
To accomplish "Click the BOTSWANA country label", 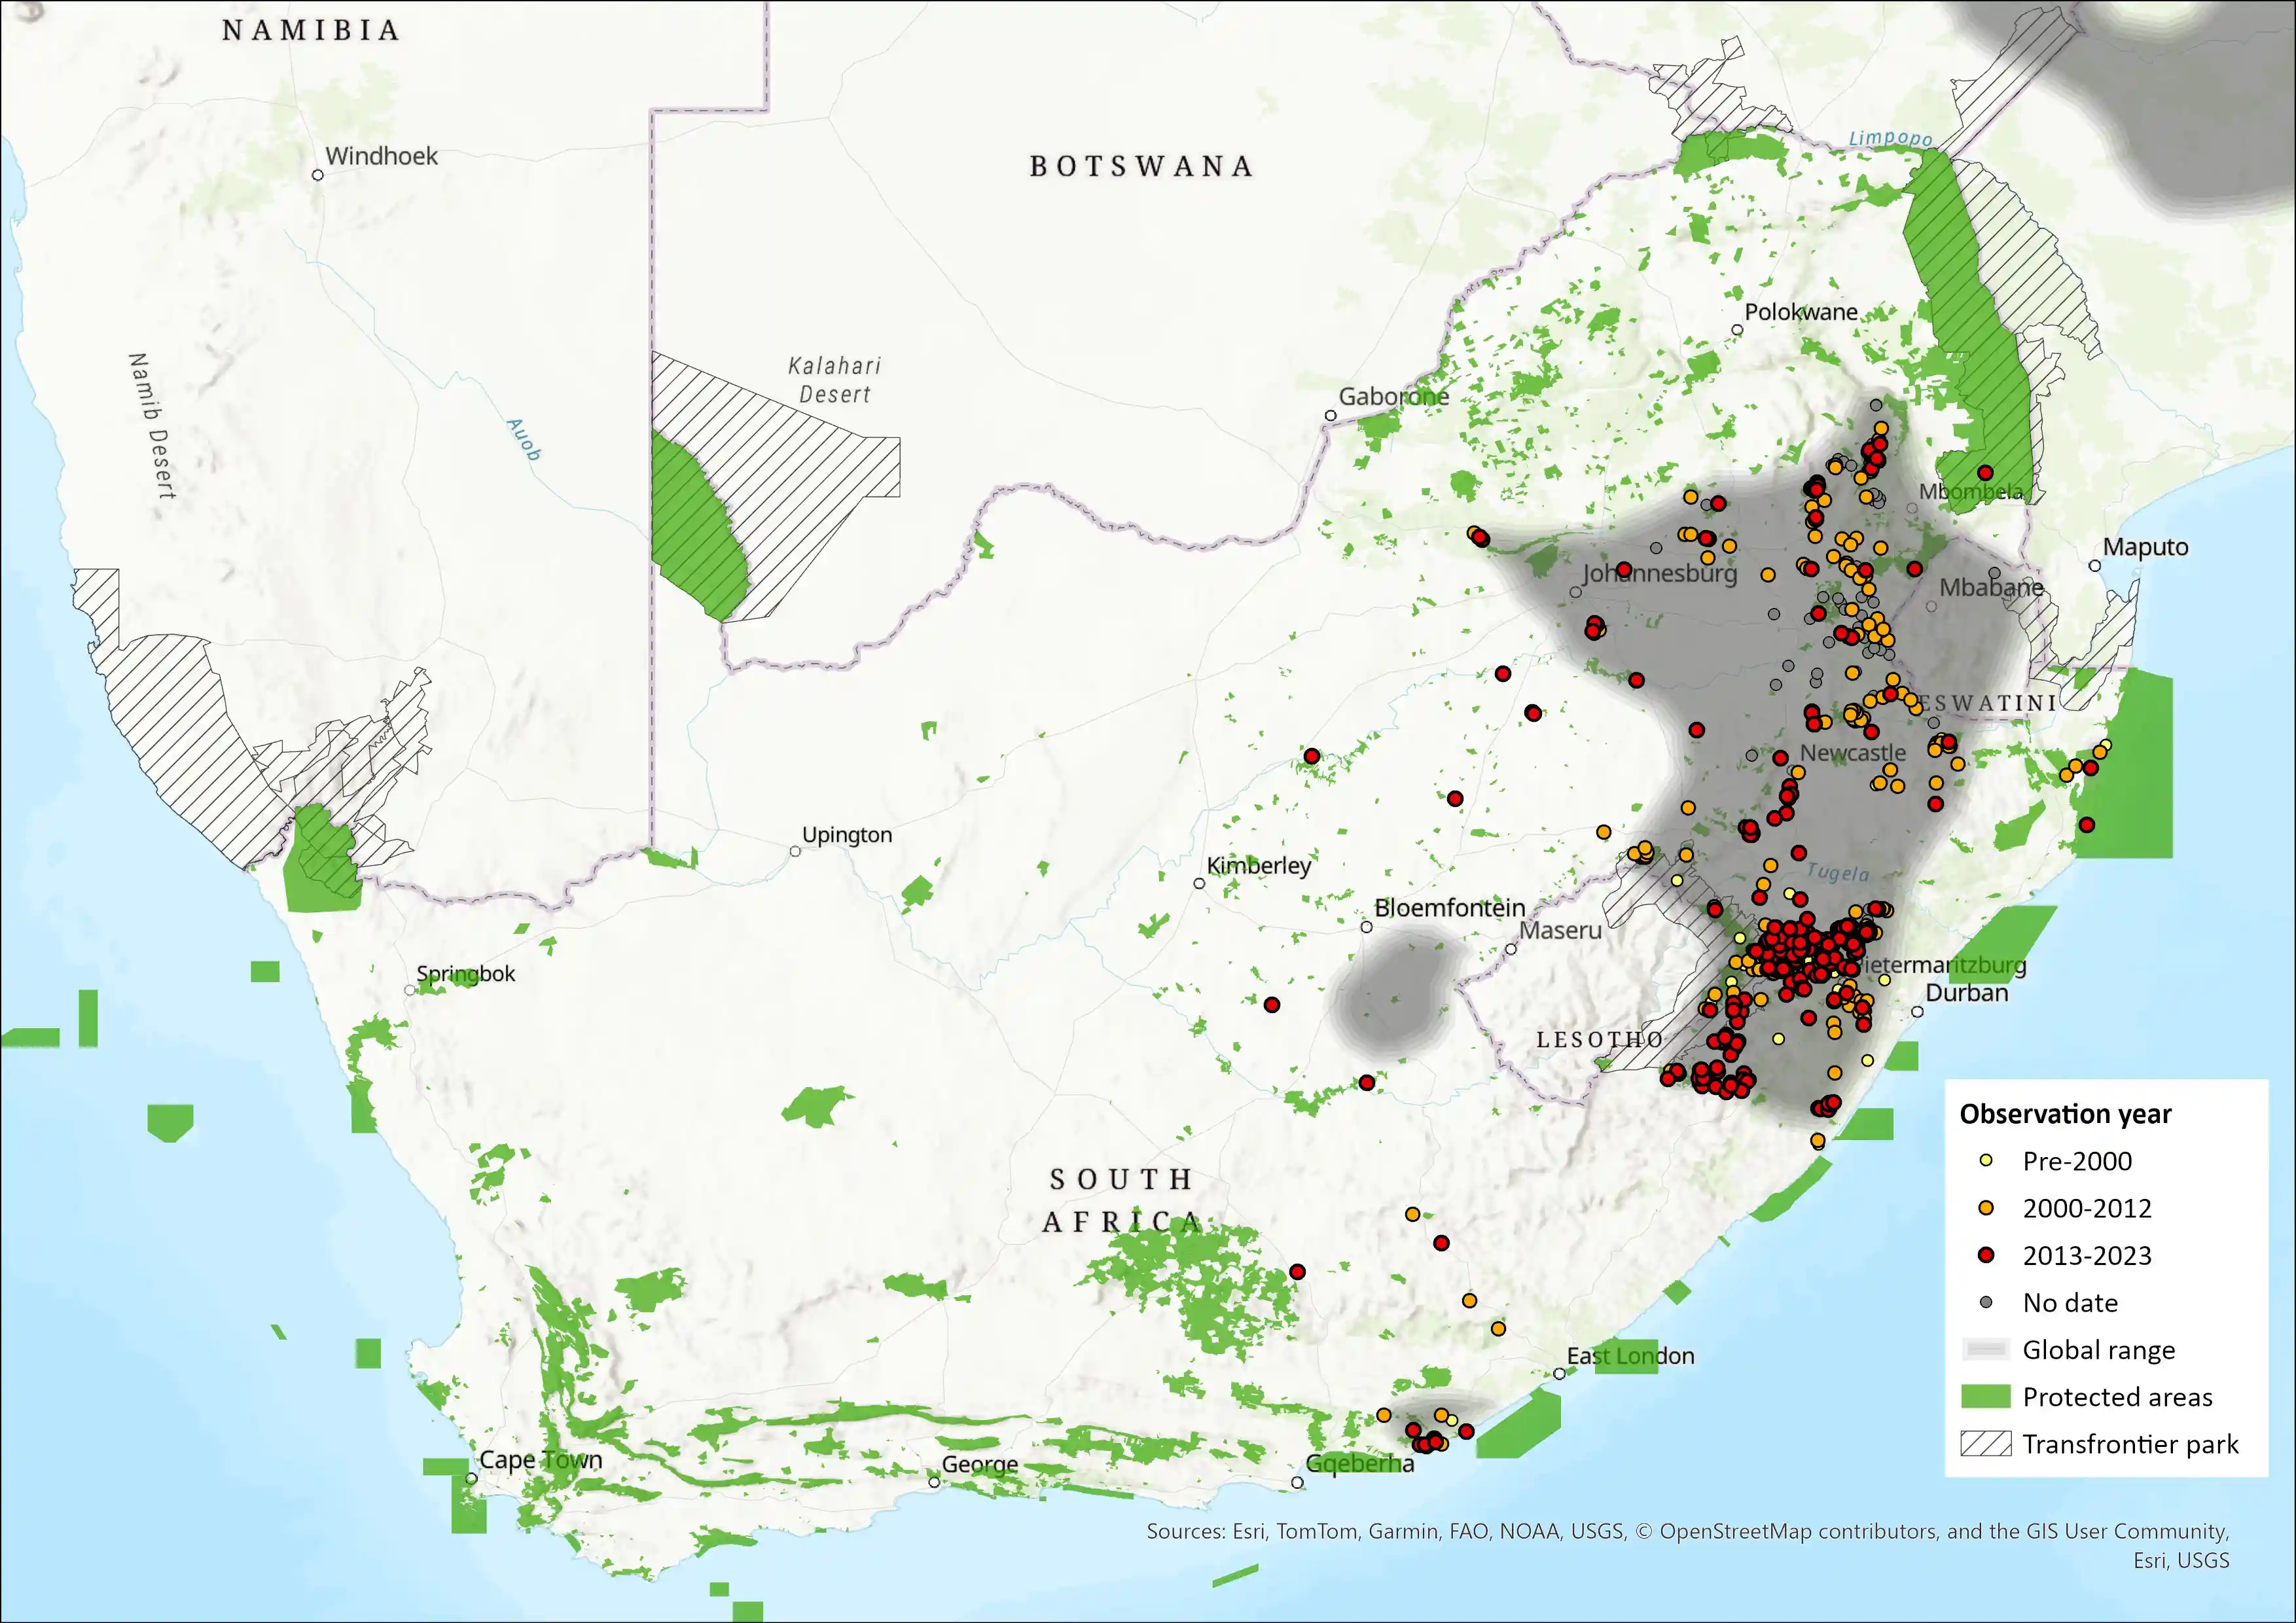I will tap(1141, 166).
